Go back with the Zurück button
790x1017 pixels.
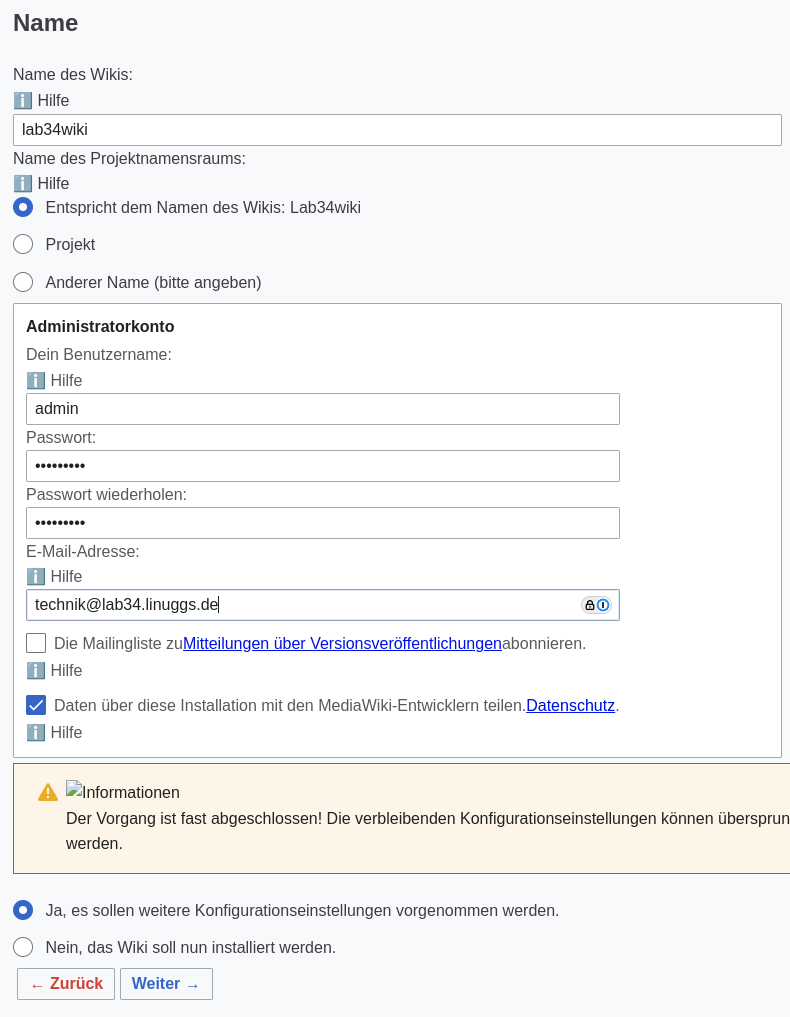tap(66, 984)
